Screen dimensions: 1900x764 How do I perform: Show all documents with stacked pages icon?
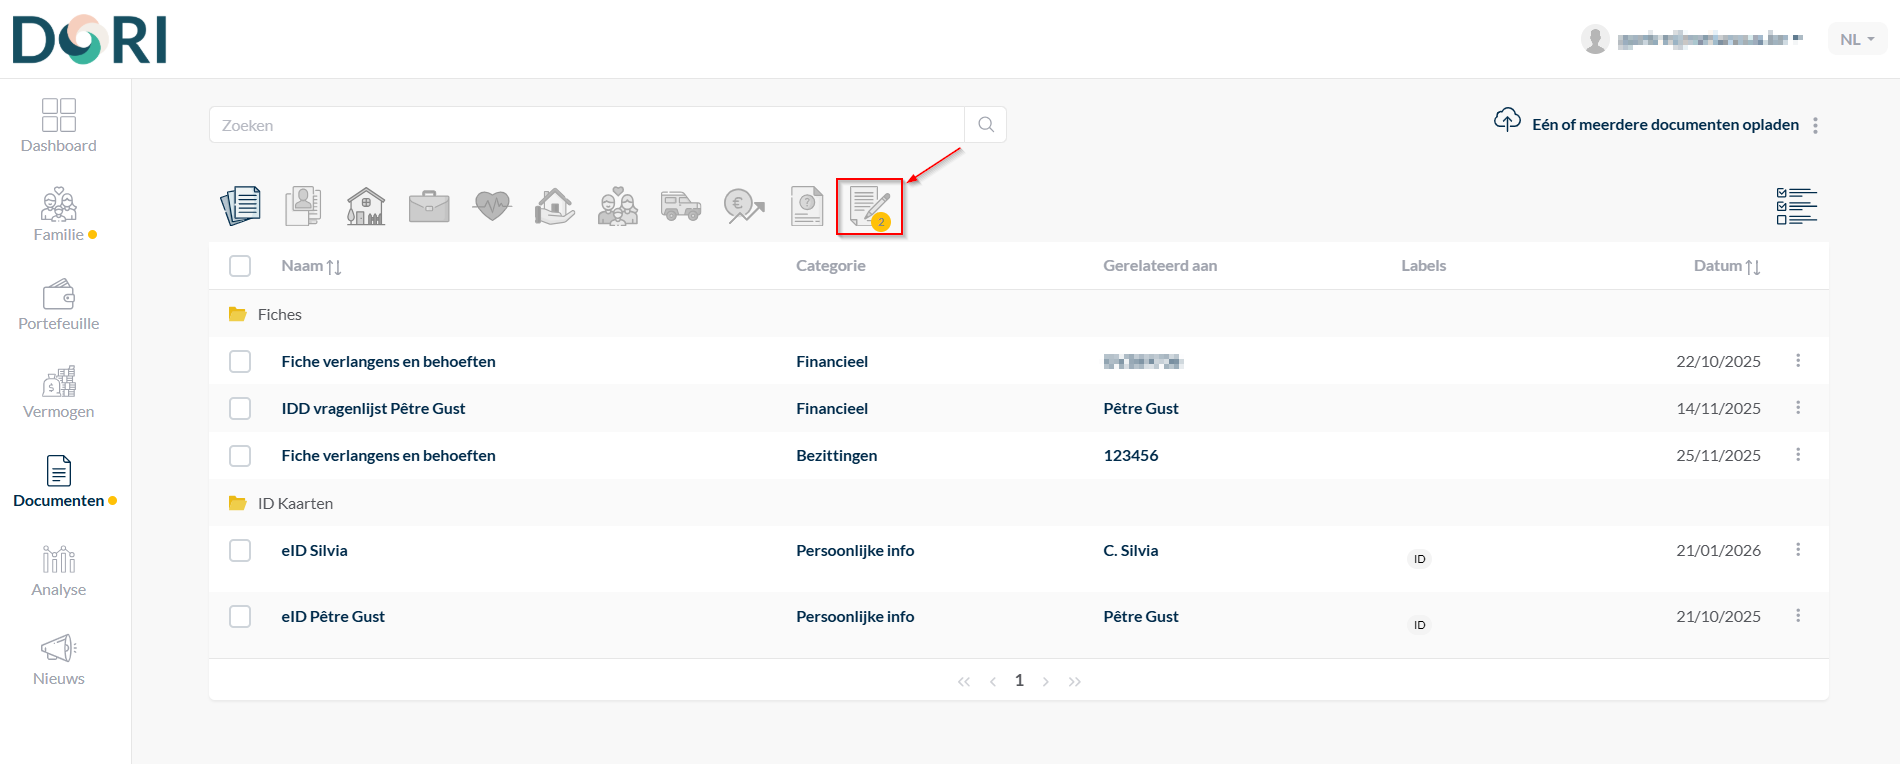pos(241,206)
